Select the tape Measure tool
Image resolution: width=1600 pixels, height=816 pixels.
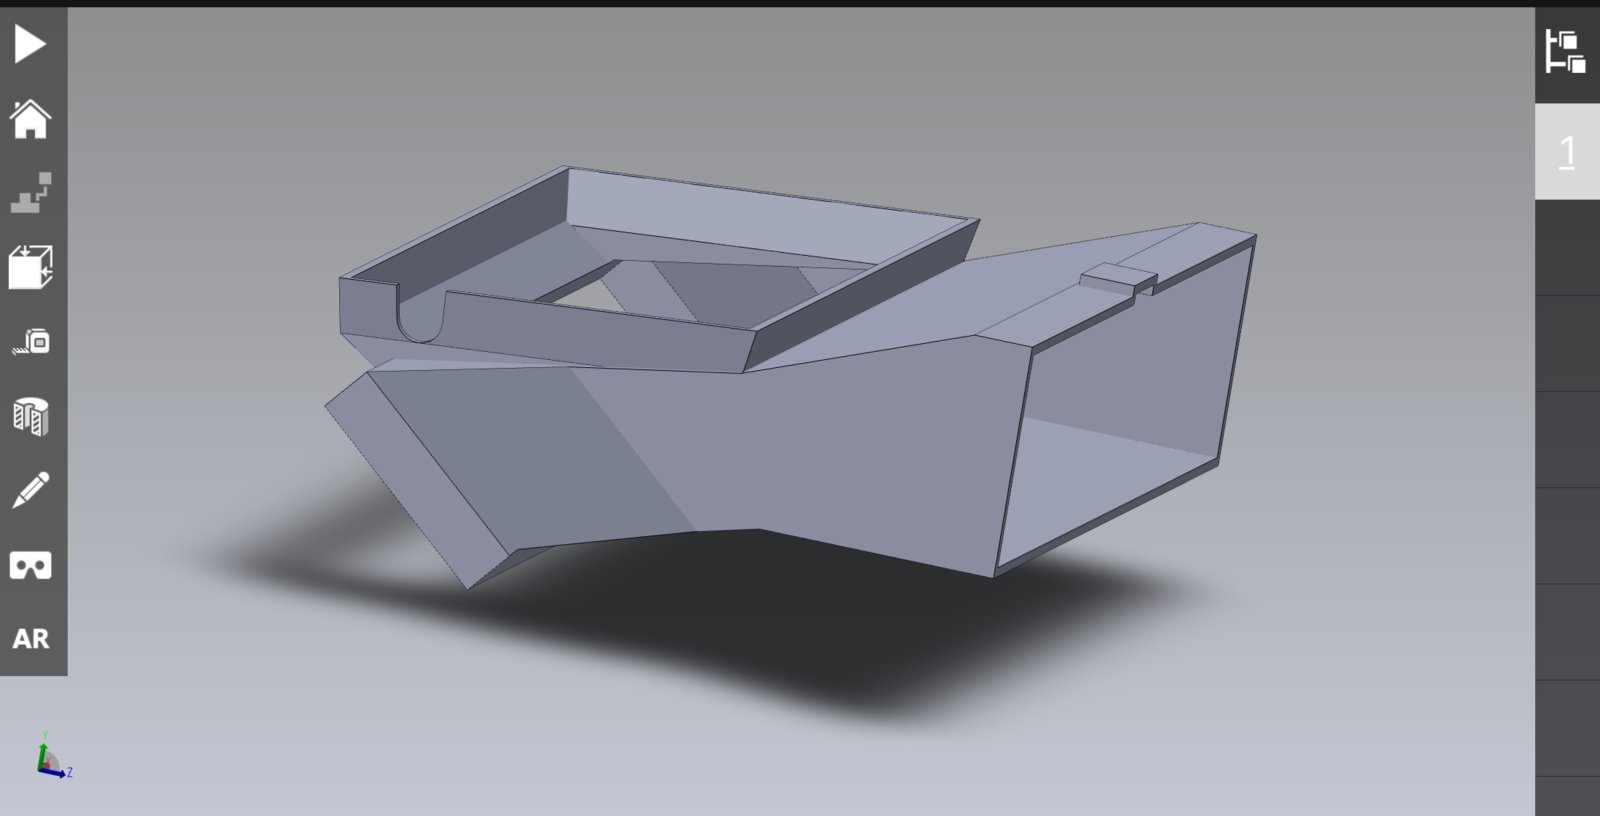(30, 342)
